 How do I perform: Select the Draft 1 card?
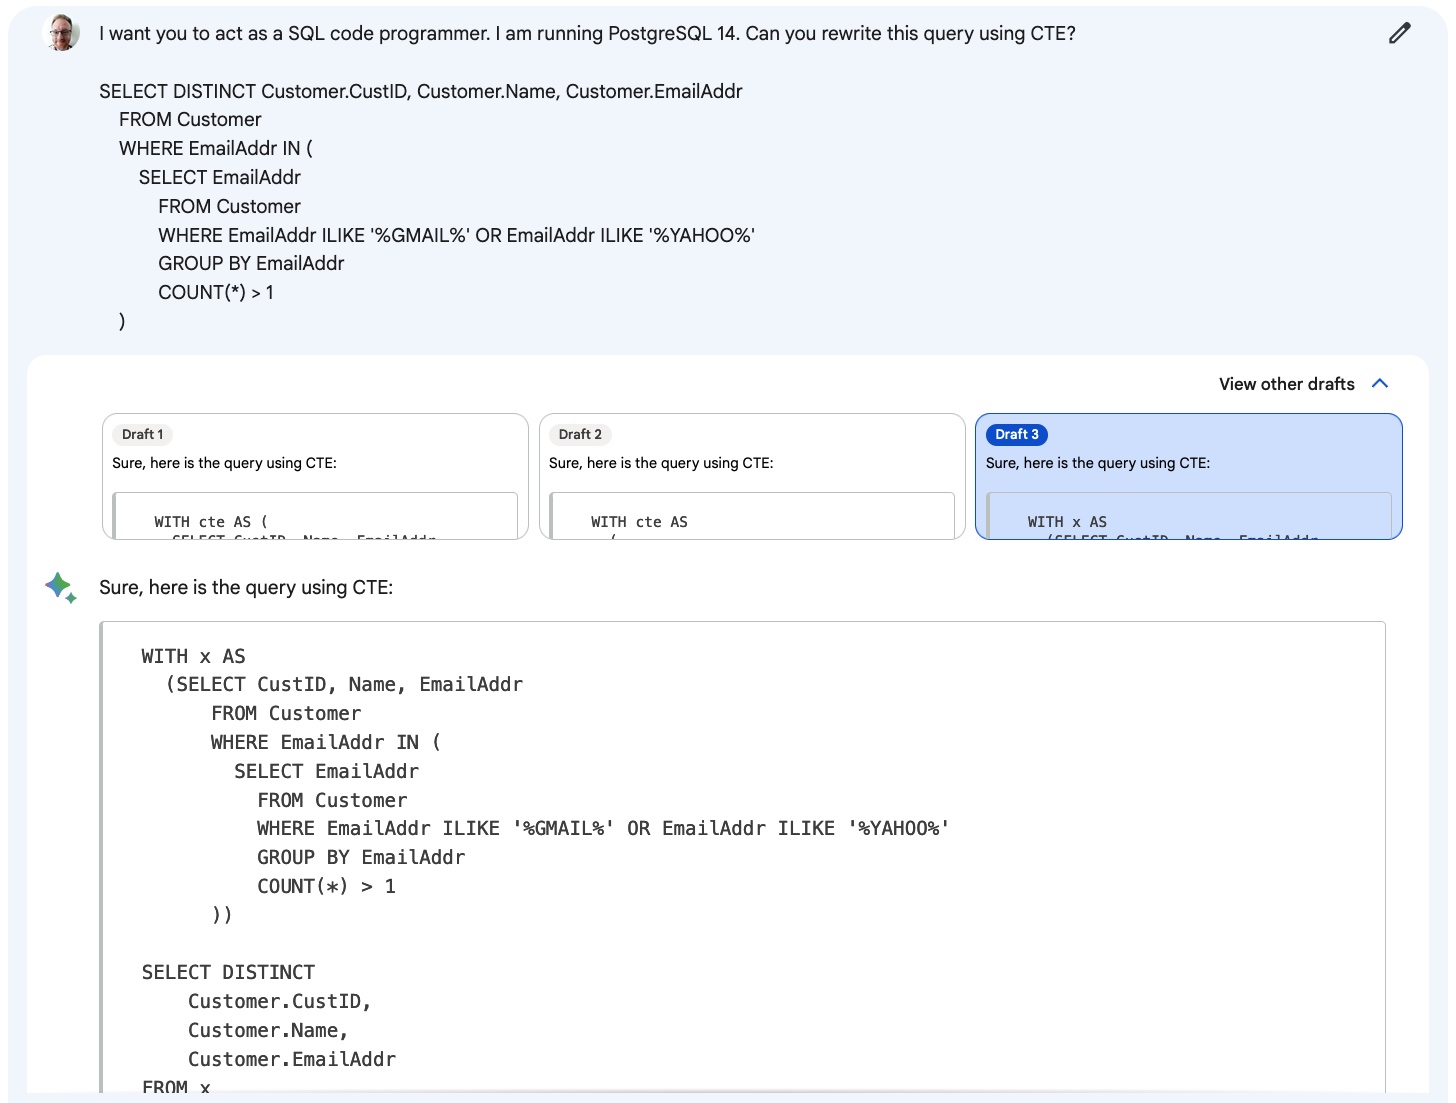(315, 477)
